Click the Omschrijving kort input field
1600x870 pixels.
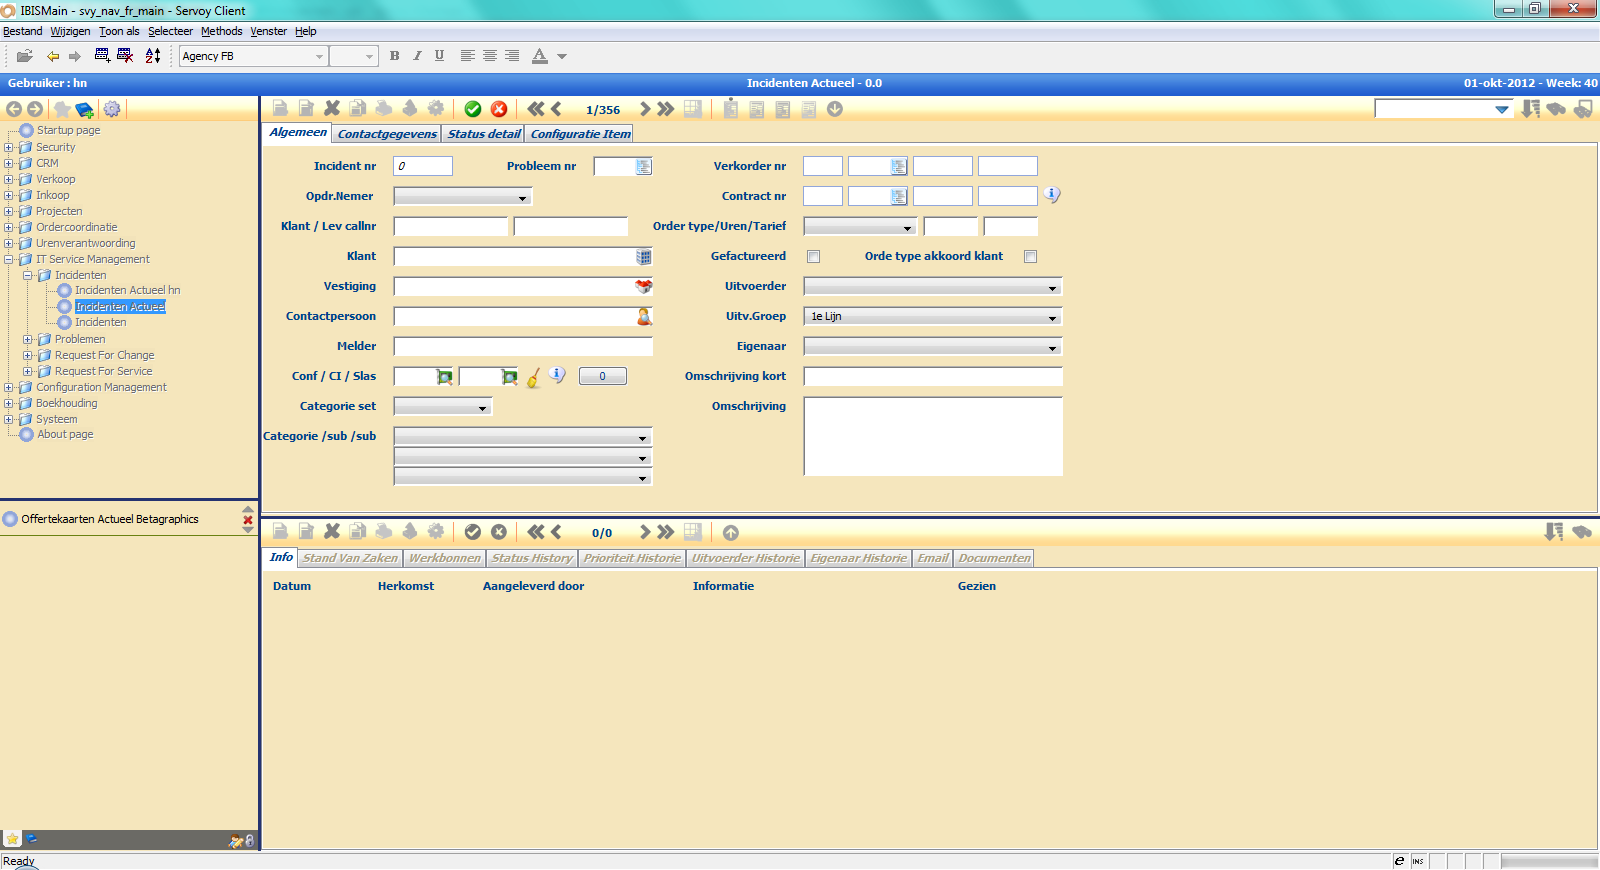(932, 377)
